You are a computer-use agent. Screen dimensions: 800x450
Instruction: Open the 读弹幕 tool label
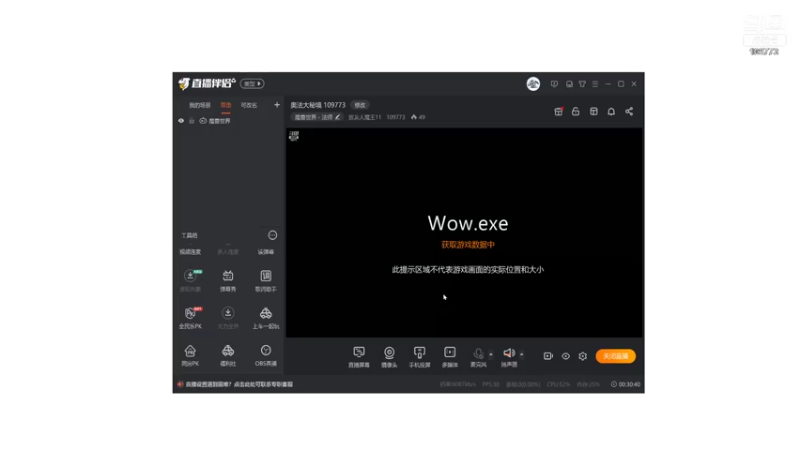(266, 252)
